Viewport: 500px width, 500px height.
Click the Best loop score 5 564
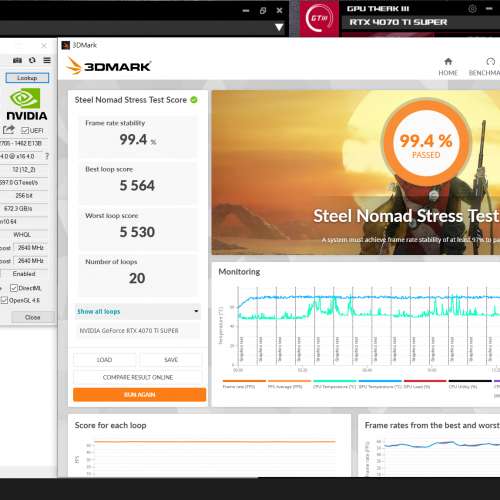pyautogui.click(x=137, y=186)
